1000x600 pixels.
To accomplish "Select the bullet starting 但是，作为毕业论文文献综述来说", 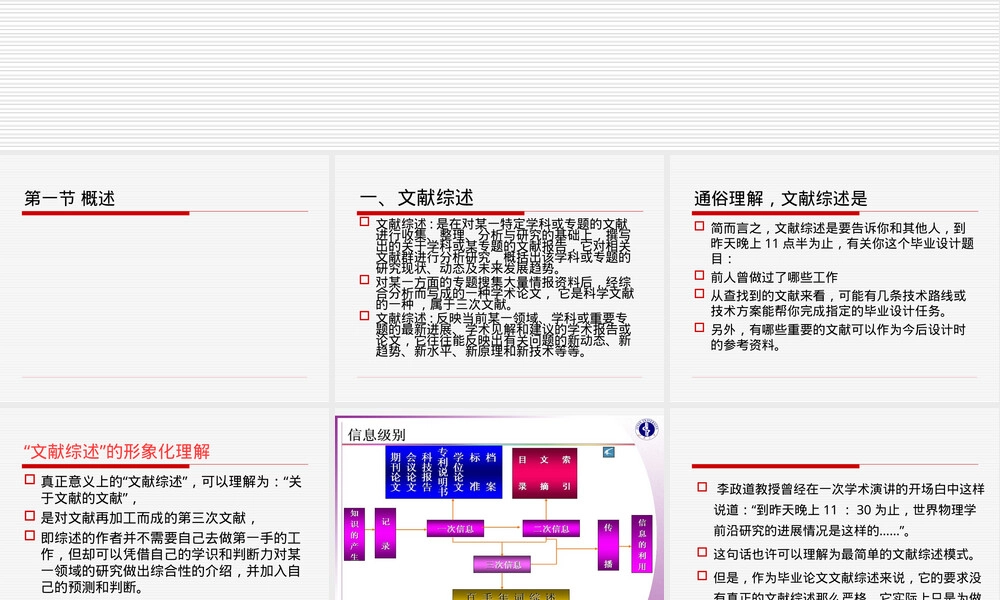I will (x=848, y=585).
